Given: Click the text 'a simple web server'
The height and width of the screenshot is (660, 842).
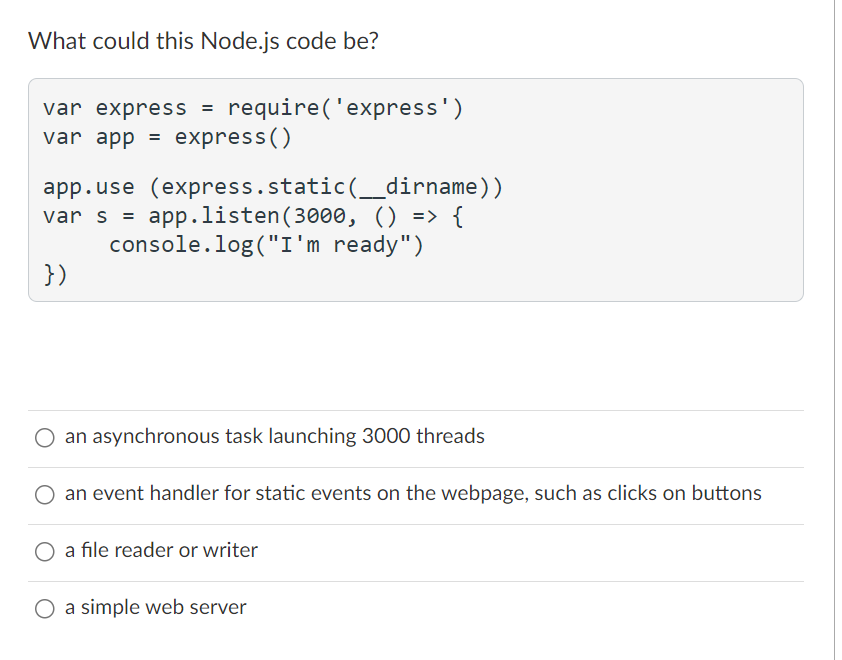Looking at the screenshot, I should pos(154,607).
